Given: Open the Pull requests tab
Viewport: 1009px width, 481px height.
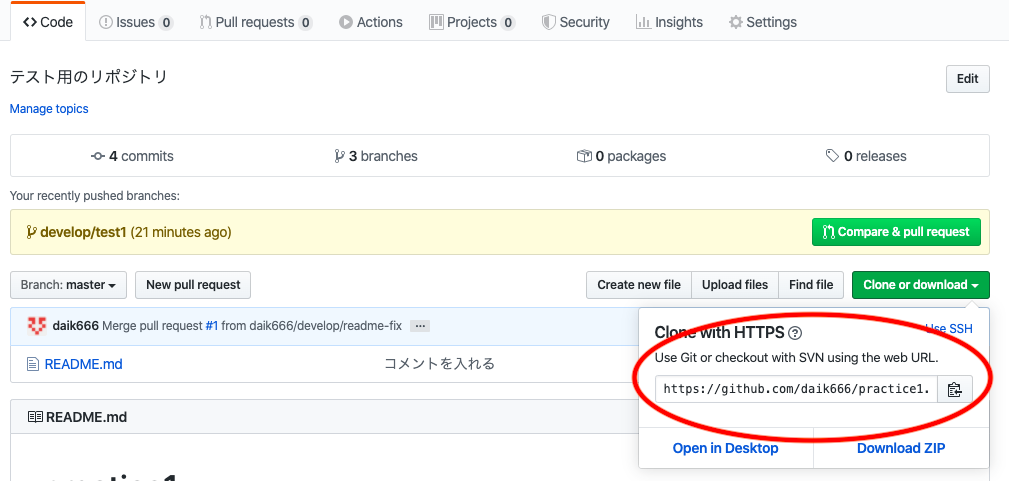Looking at the screenshot, I should 255,22.
